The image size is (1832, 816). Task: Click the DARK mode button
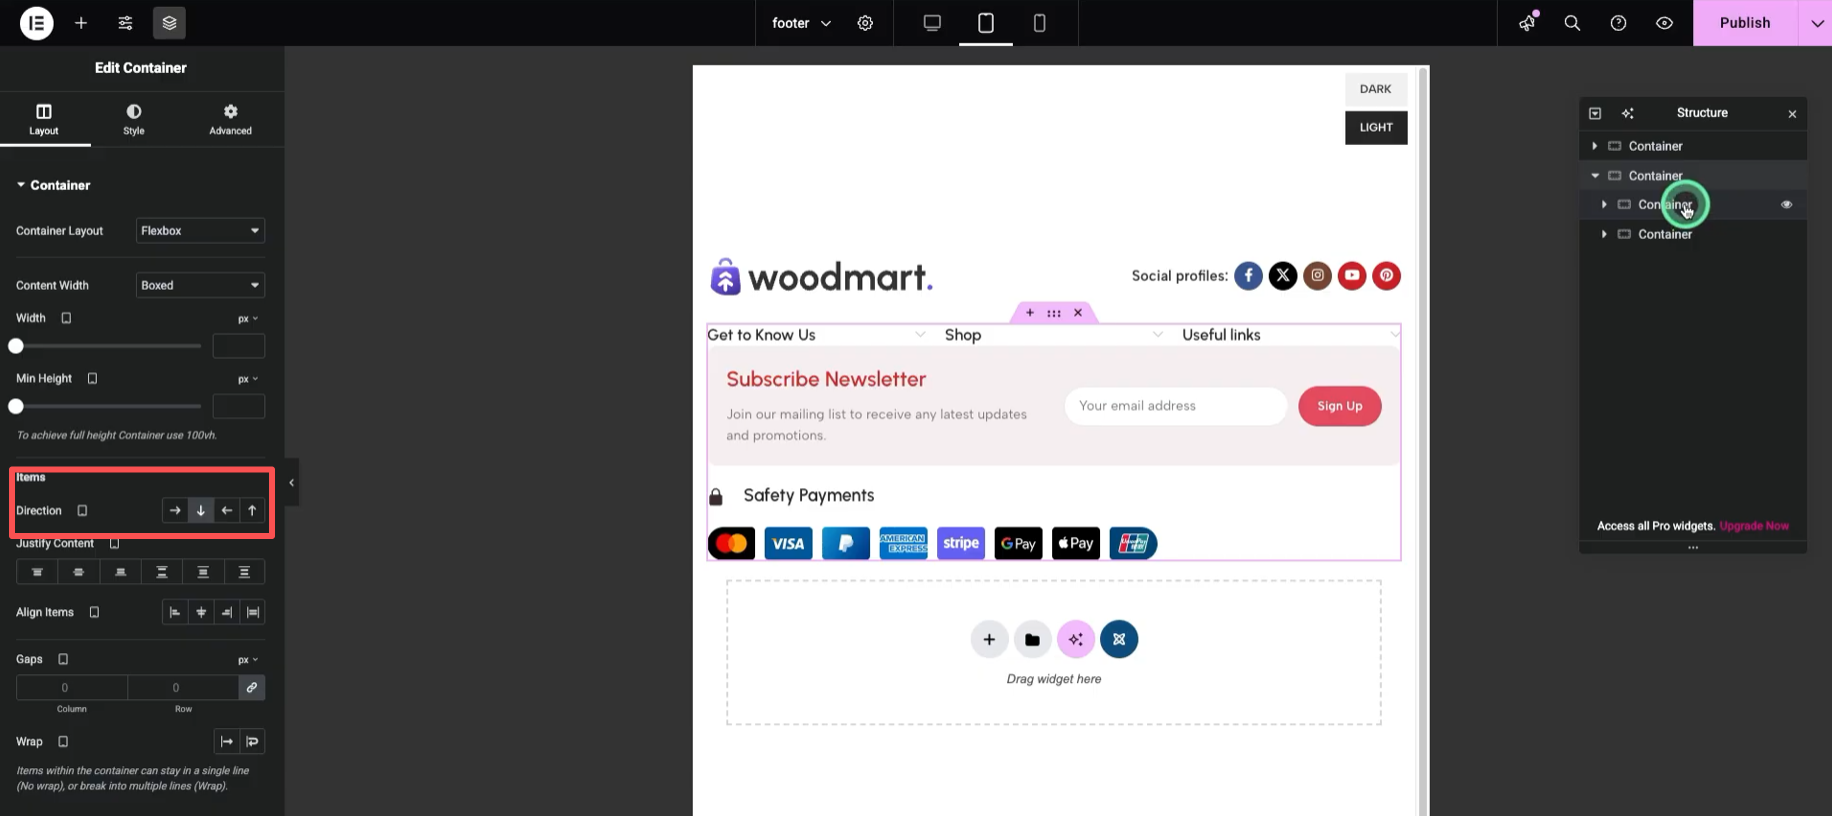1376,89
